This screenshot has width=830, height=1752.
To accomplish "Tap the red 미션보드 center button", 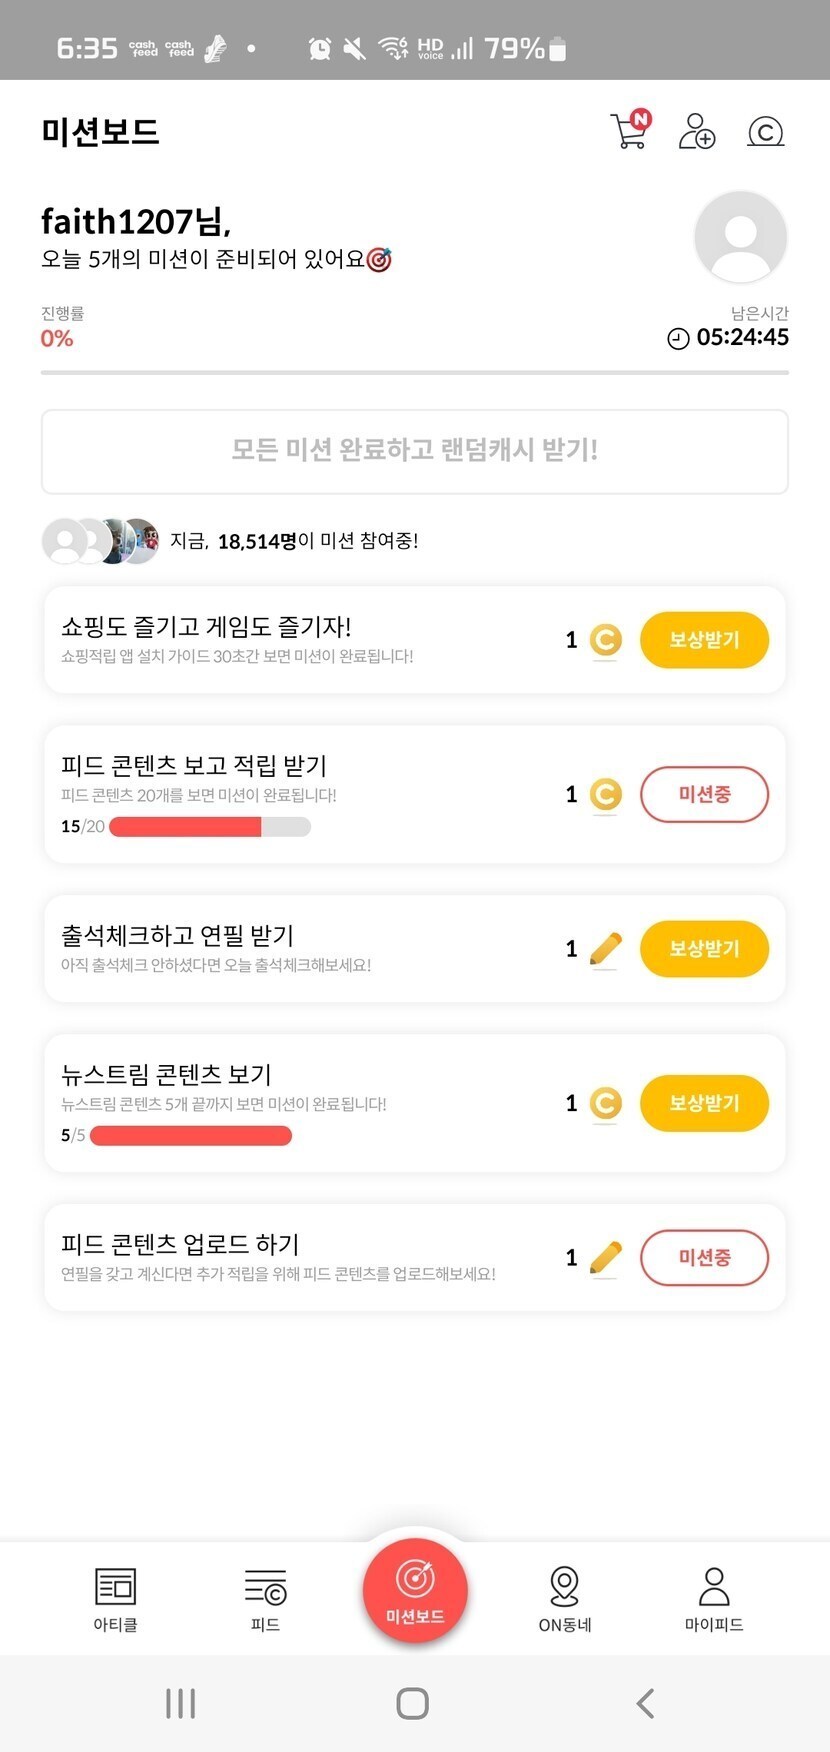I will tap(415, 1590).
